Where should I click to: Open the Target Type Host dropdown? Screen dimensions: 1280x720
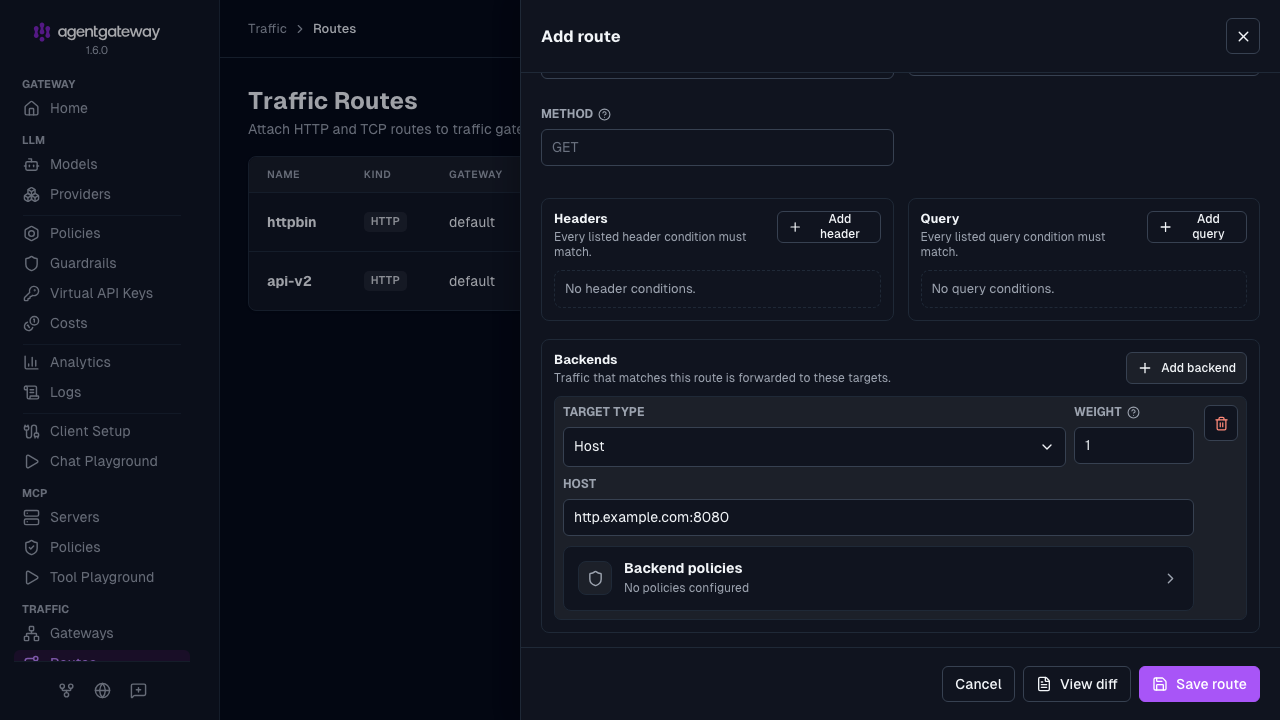tap(814, 447)
